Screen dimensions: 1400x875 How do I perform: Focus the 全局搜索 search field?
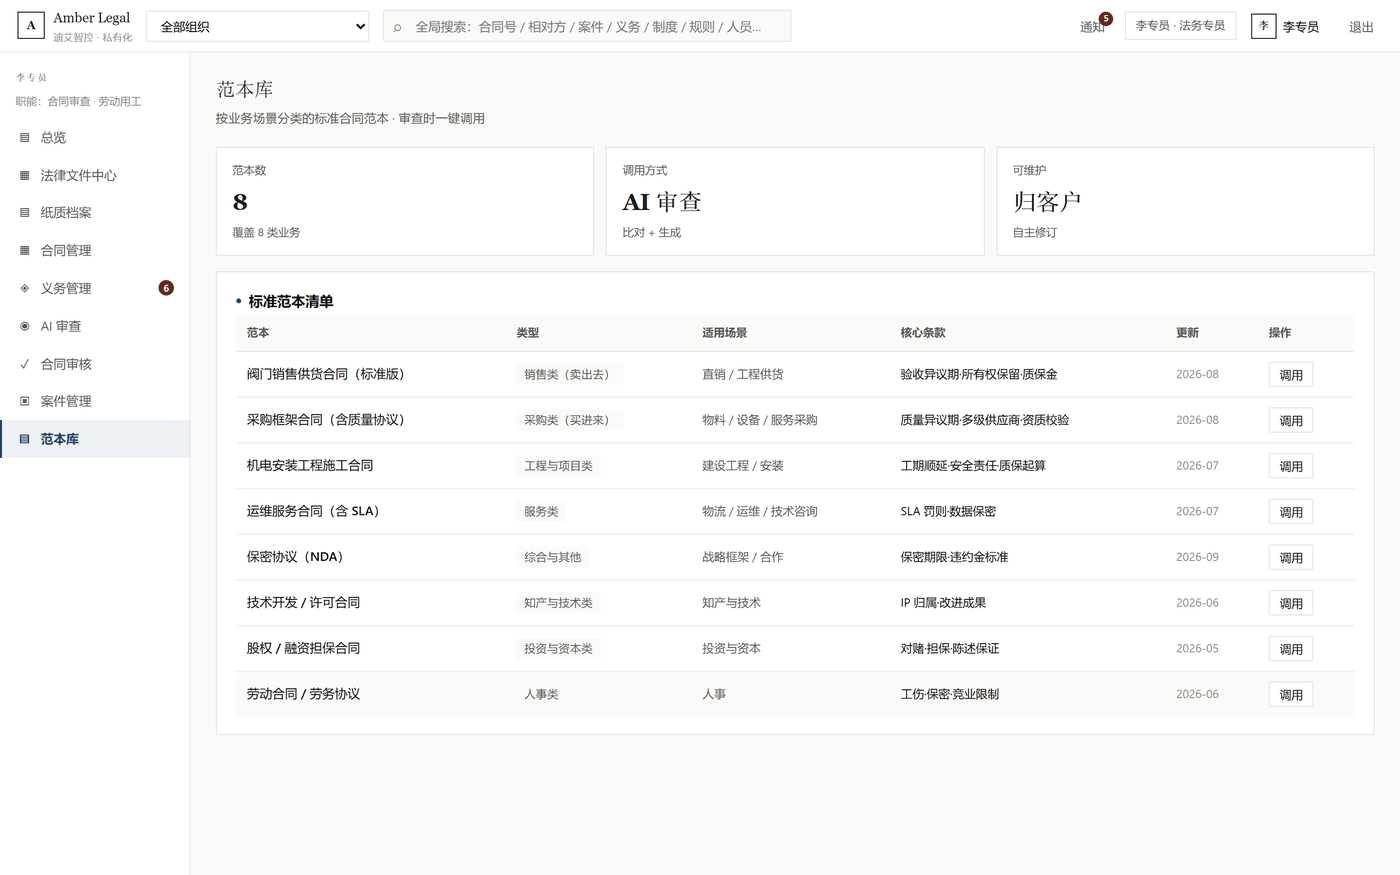tap(587, 26)
